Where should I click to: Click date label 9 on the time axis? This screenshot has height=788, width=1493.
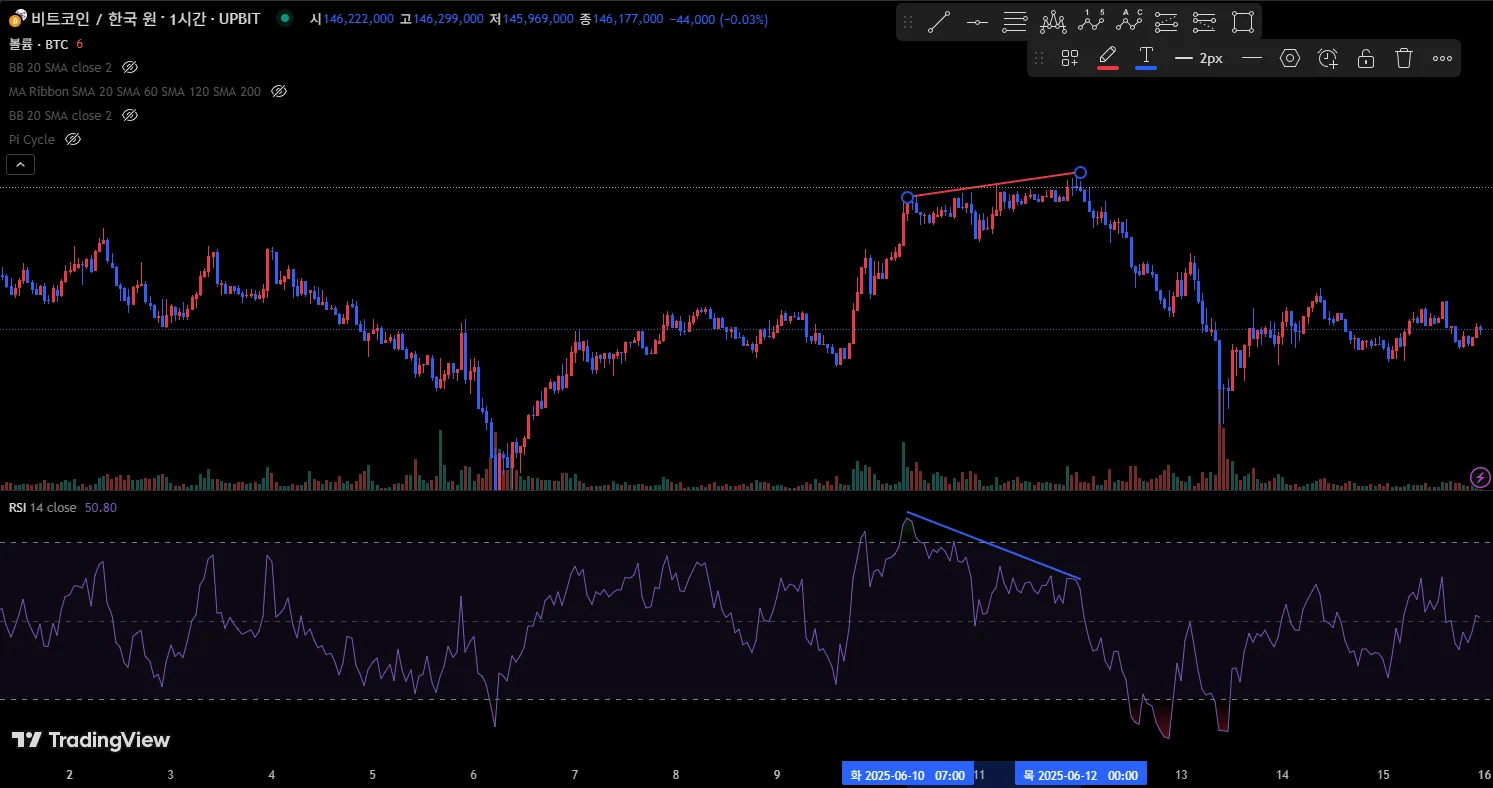pyautogui.click(x=777, y=775)
